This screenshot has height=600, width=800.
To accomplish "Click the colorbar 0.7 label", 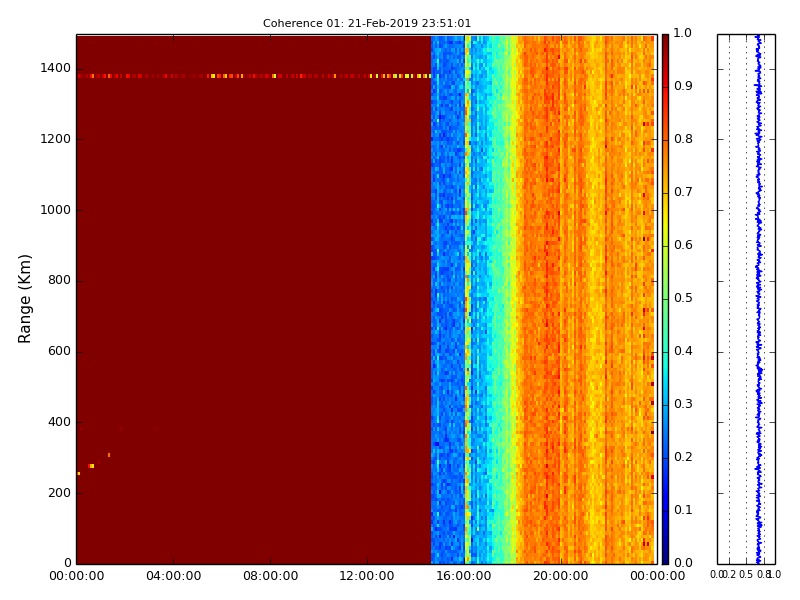I will (683, 192).
